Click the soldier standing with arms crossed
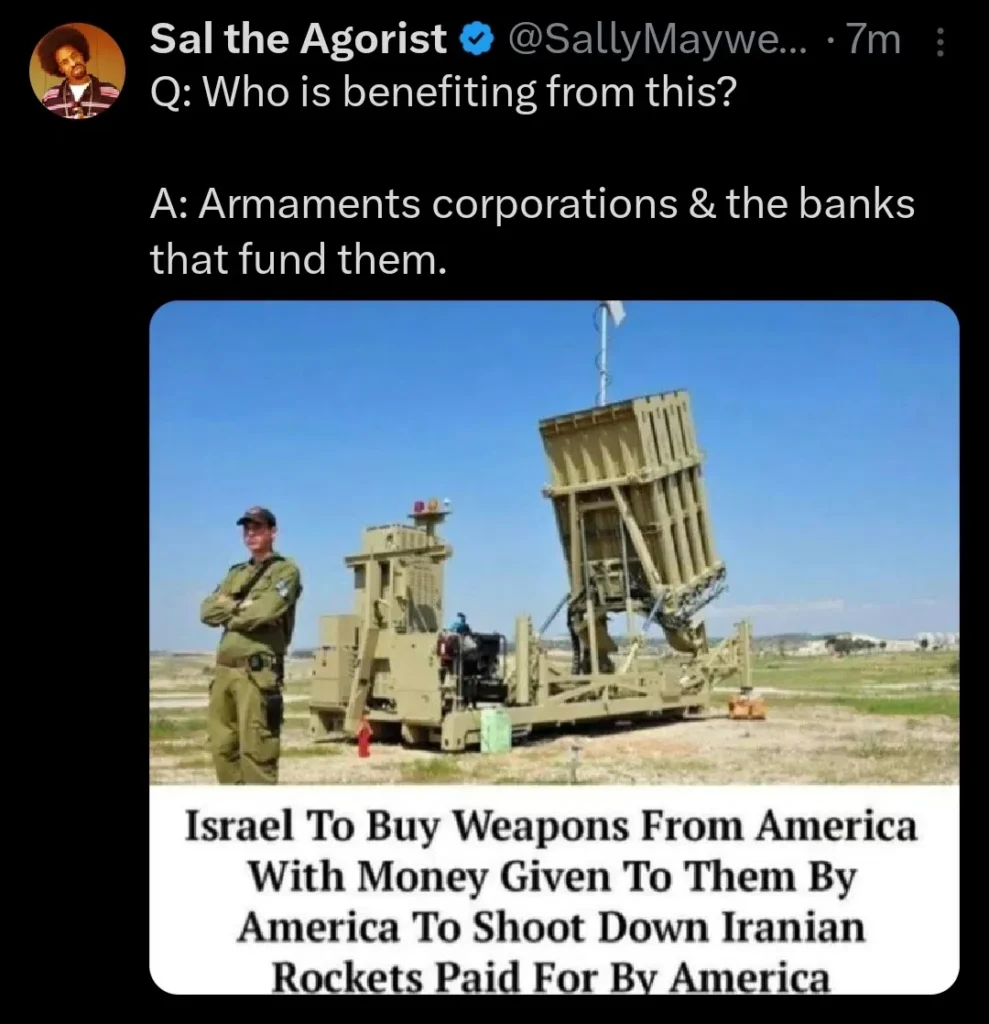Screen dimensions: 989x1024 pos(251,645)
